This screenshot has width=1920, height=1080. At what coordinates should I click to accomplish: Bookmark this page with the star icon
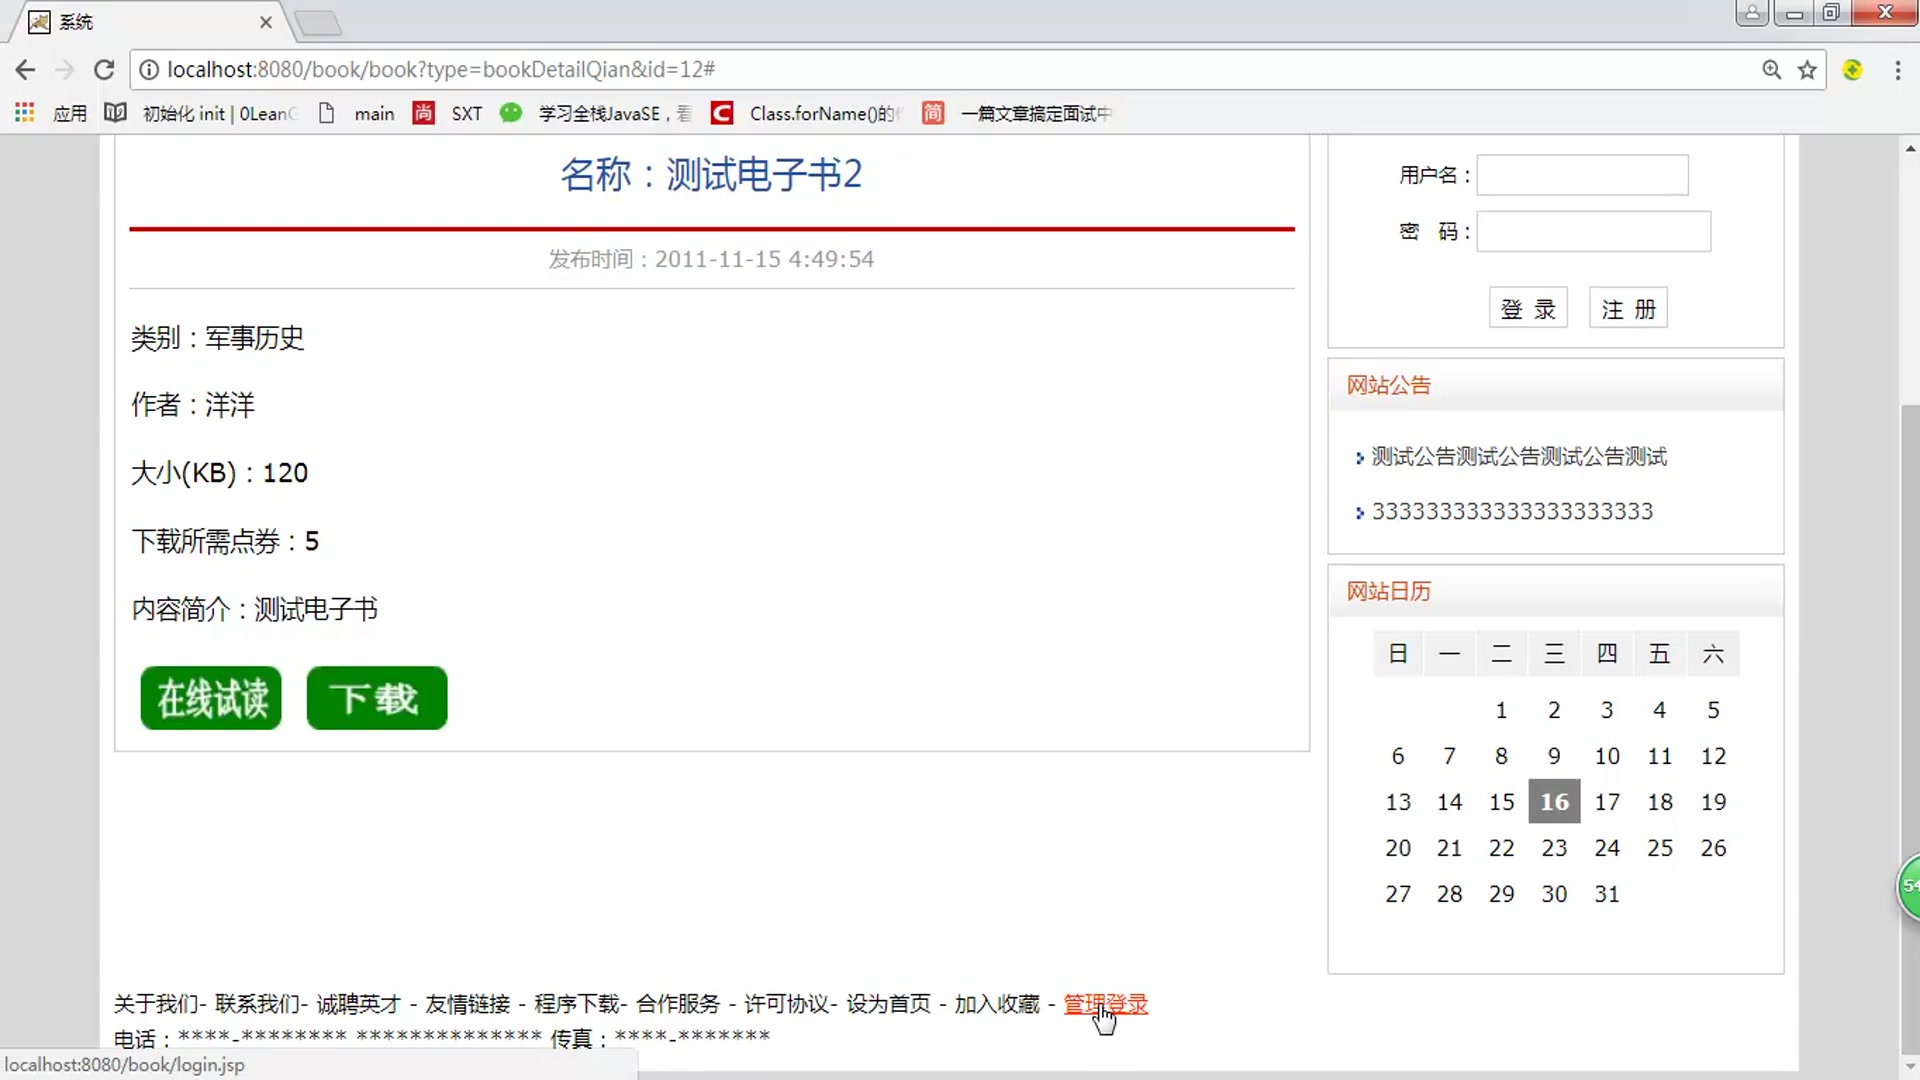[x=1806, y=69]
